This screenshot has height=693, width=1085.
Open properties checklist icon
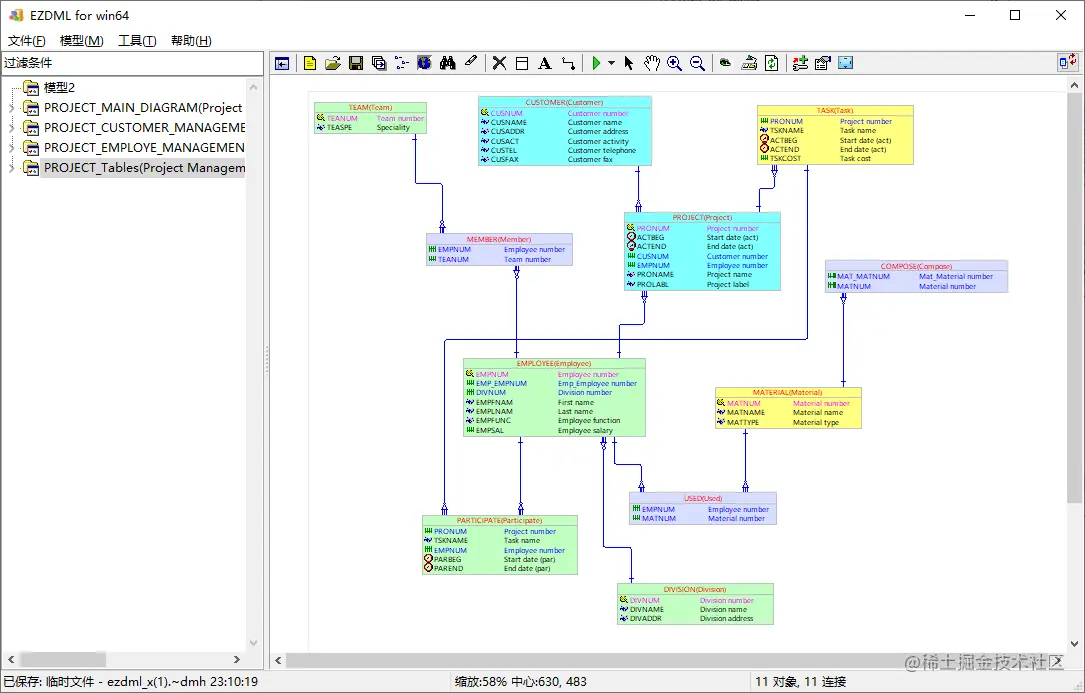(823, 64)
